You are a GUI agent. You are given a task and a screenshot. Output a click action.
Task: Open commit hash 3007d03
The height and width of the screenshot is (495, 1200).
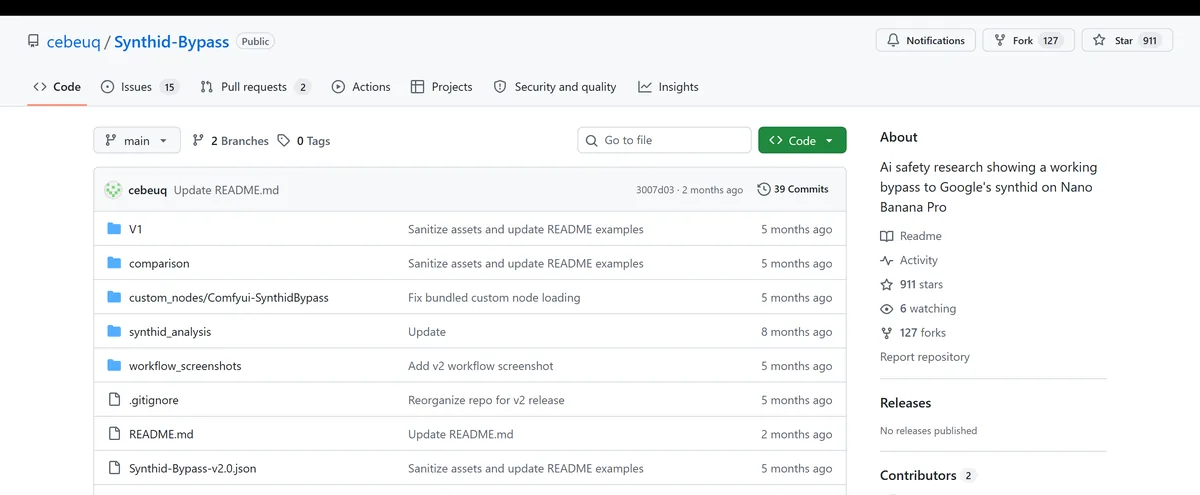point(656,190)
